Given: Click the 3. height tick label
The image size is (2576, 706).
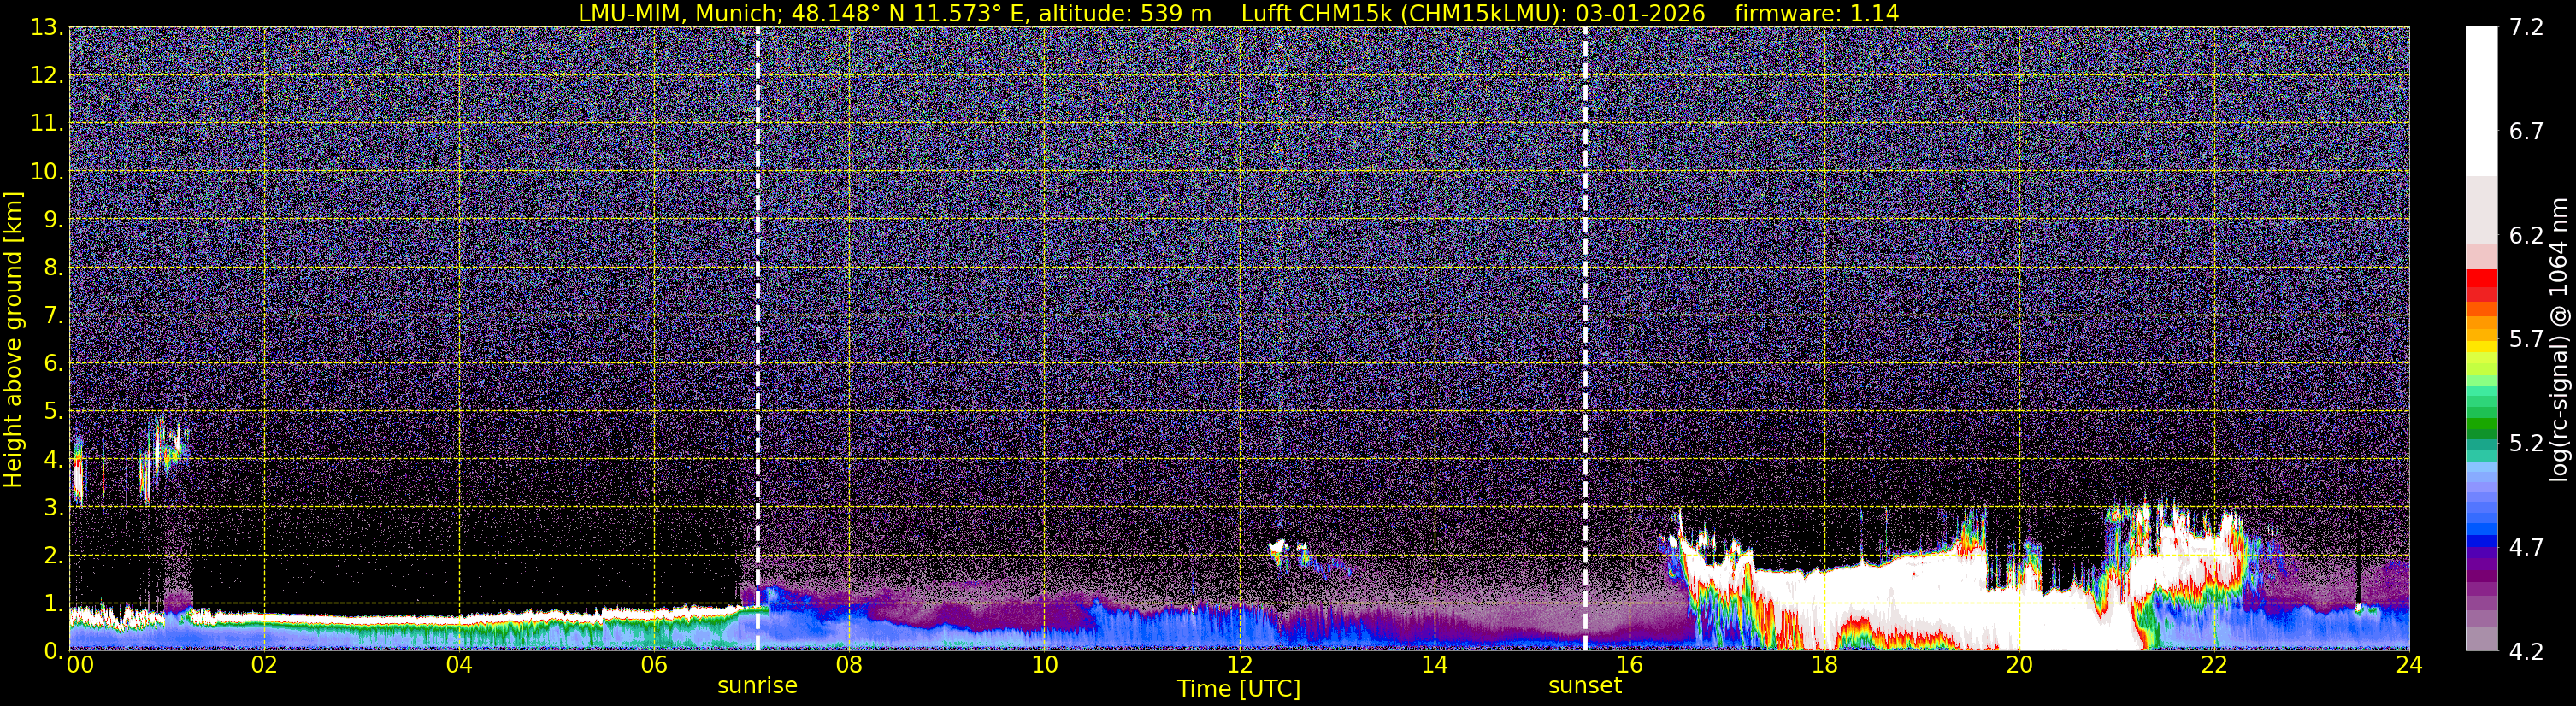Looking at the screenshot, I should (54, 507).
